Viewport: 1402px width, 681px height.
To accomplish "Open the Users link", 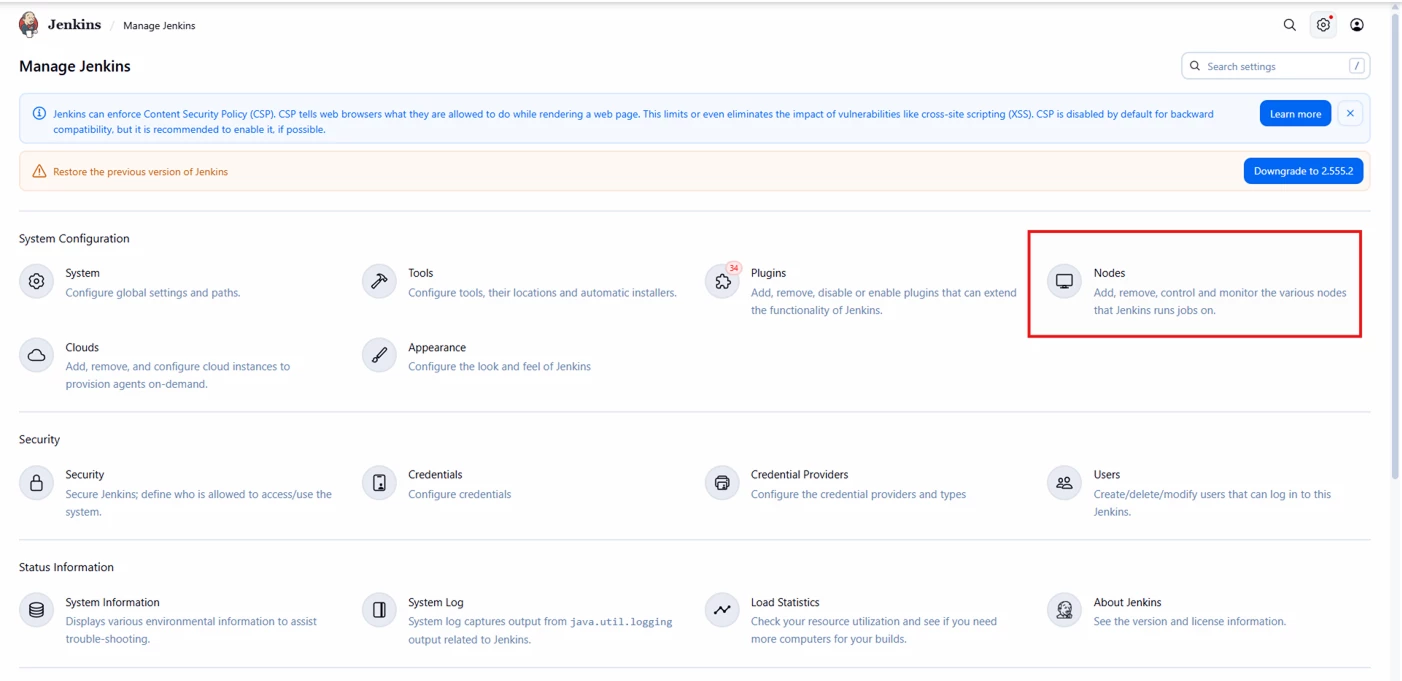I will click(1107, 475).
